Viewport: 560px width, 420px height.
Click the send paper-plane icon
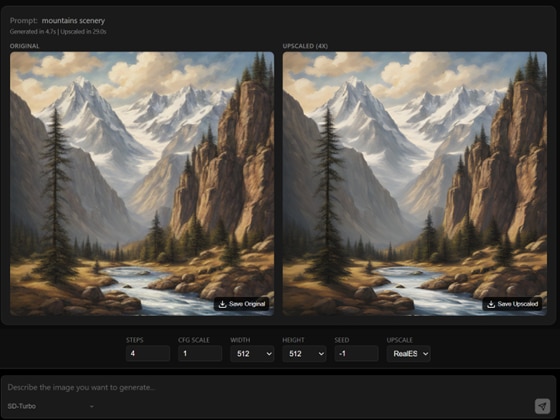point(542,406)
